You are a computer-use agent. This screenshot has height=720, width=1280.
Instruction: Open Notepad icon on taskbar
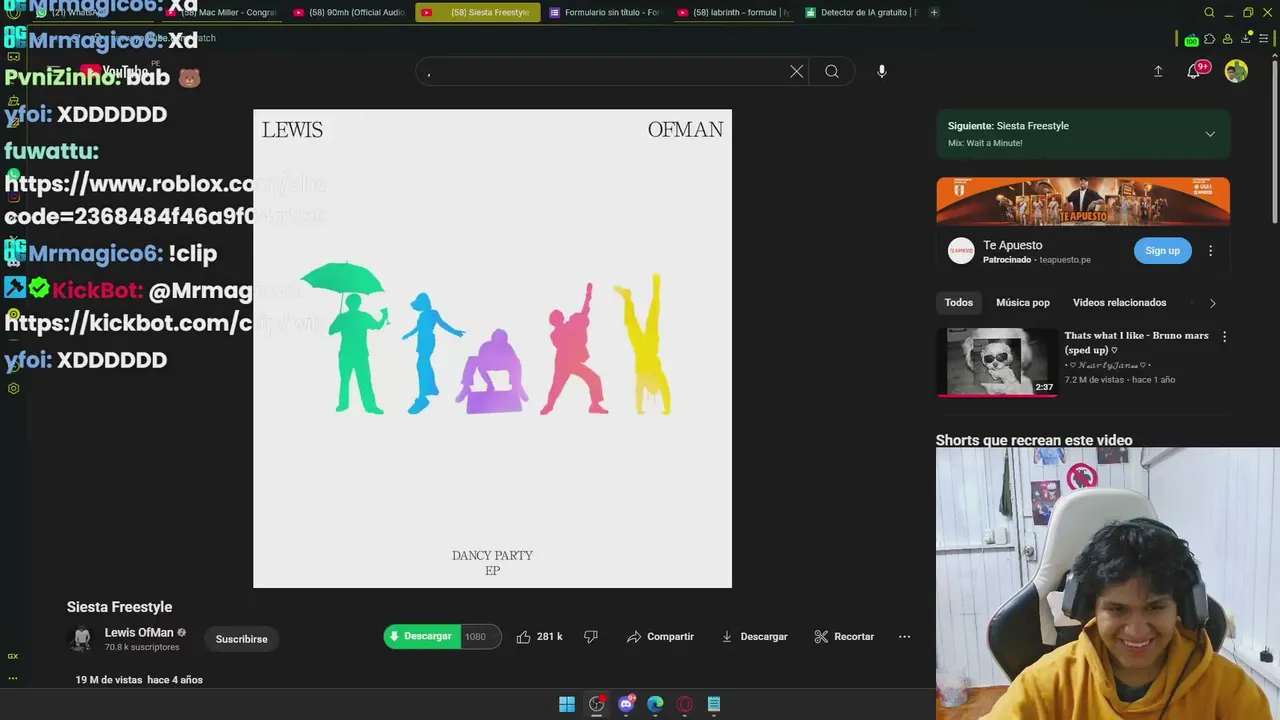coord(714,704)
